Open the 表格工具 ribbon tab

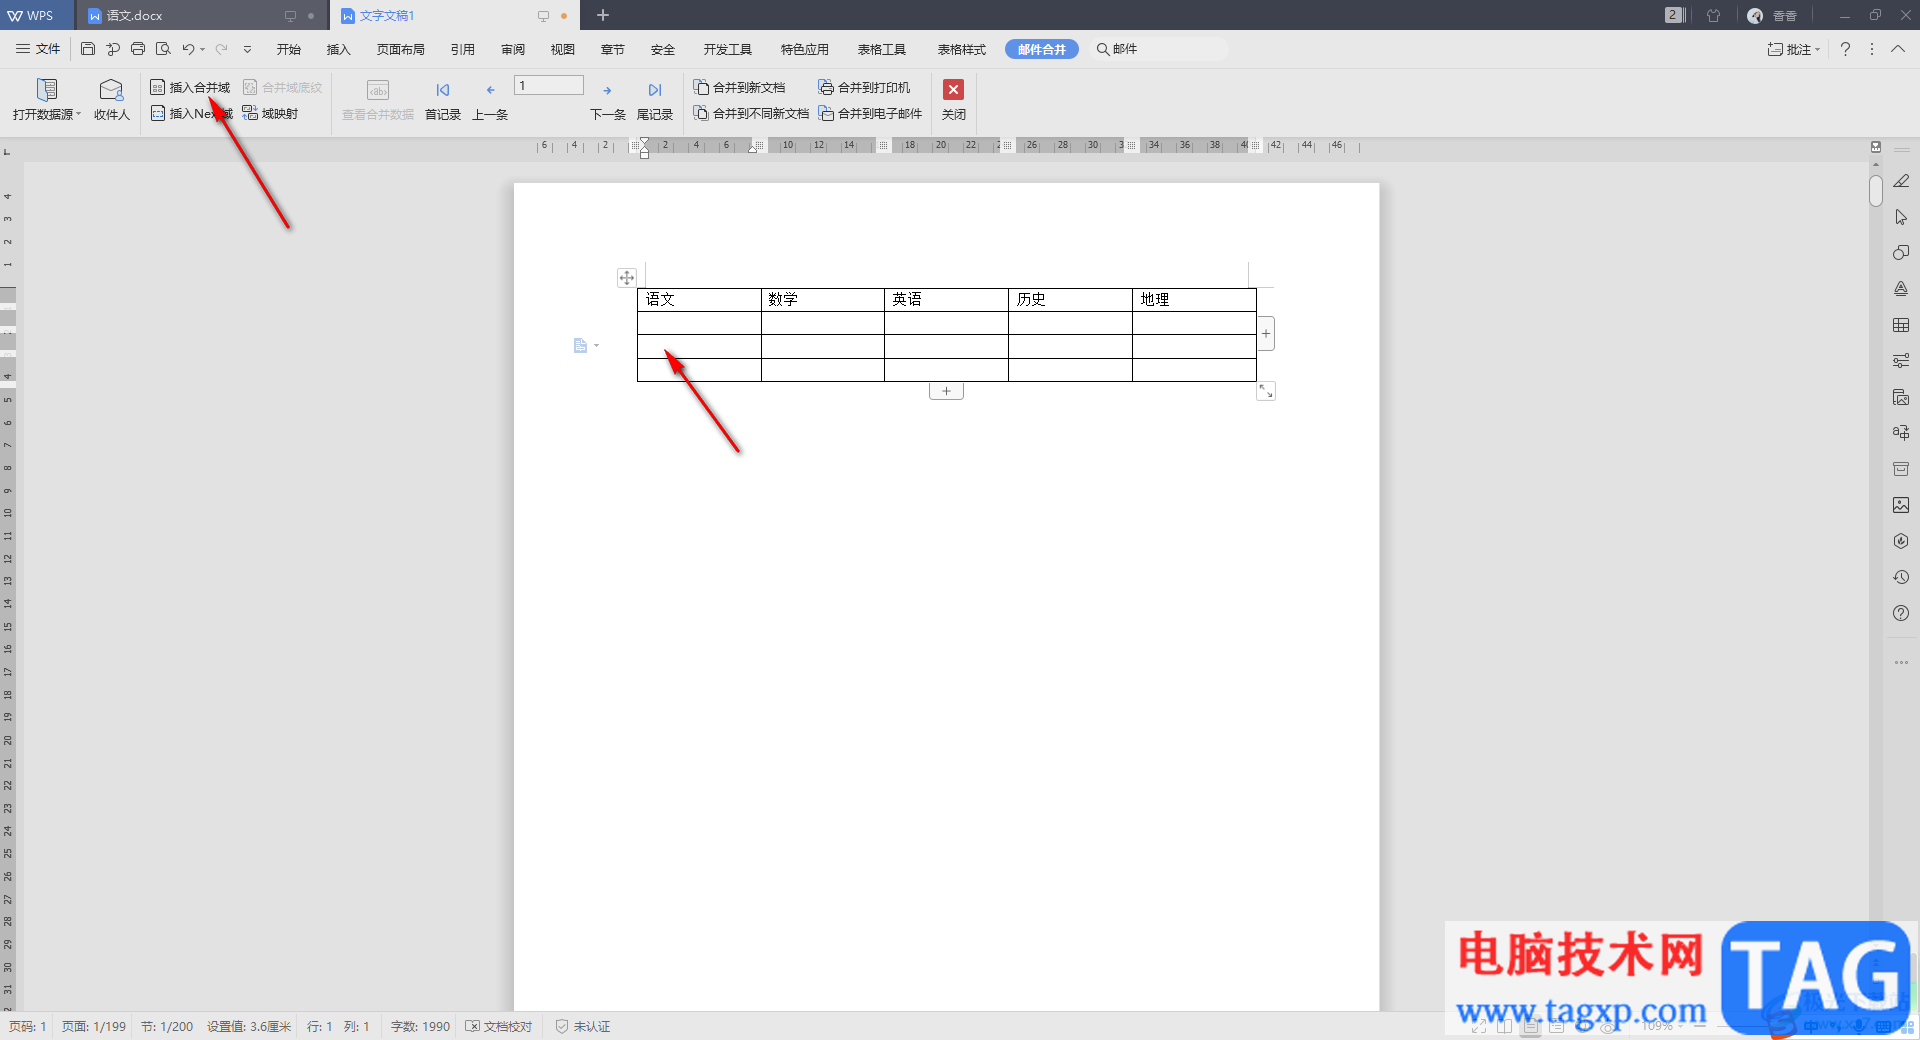(882, 49)
